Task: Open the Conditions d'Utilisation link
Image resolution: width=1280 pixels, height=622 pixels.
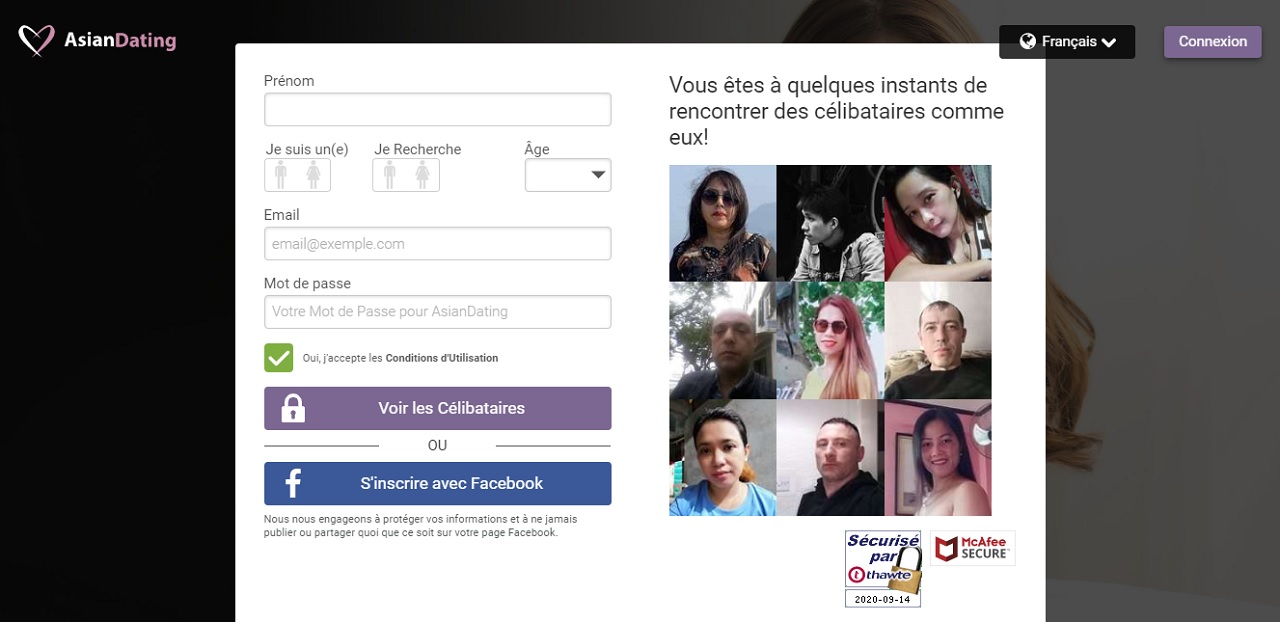Action: 442,358
